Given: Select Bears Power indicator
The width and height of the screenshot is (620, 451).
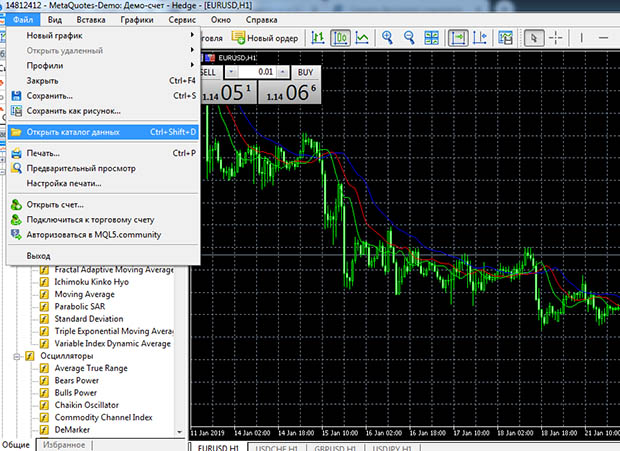Looking at the screenshot, I should pos(76,380).
